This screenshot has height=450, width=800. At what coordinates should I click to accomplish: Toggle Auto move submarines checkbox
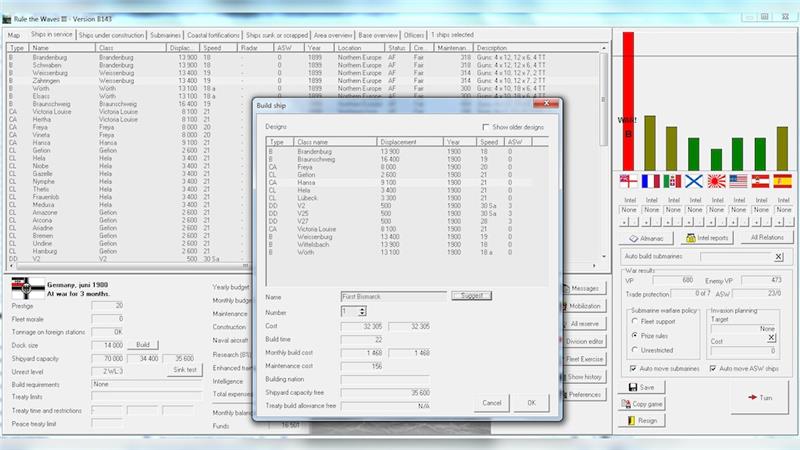coord(633,368)
